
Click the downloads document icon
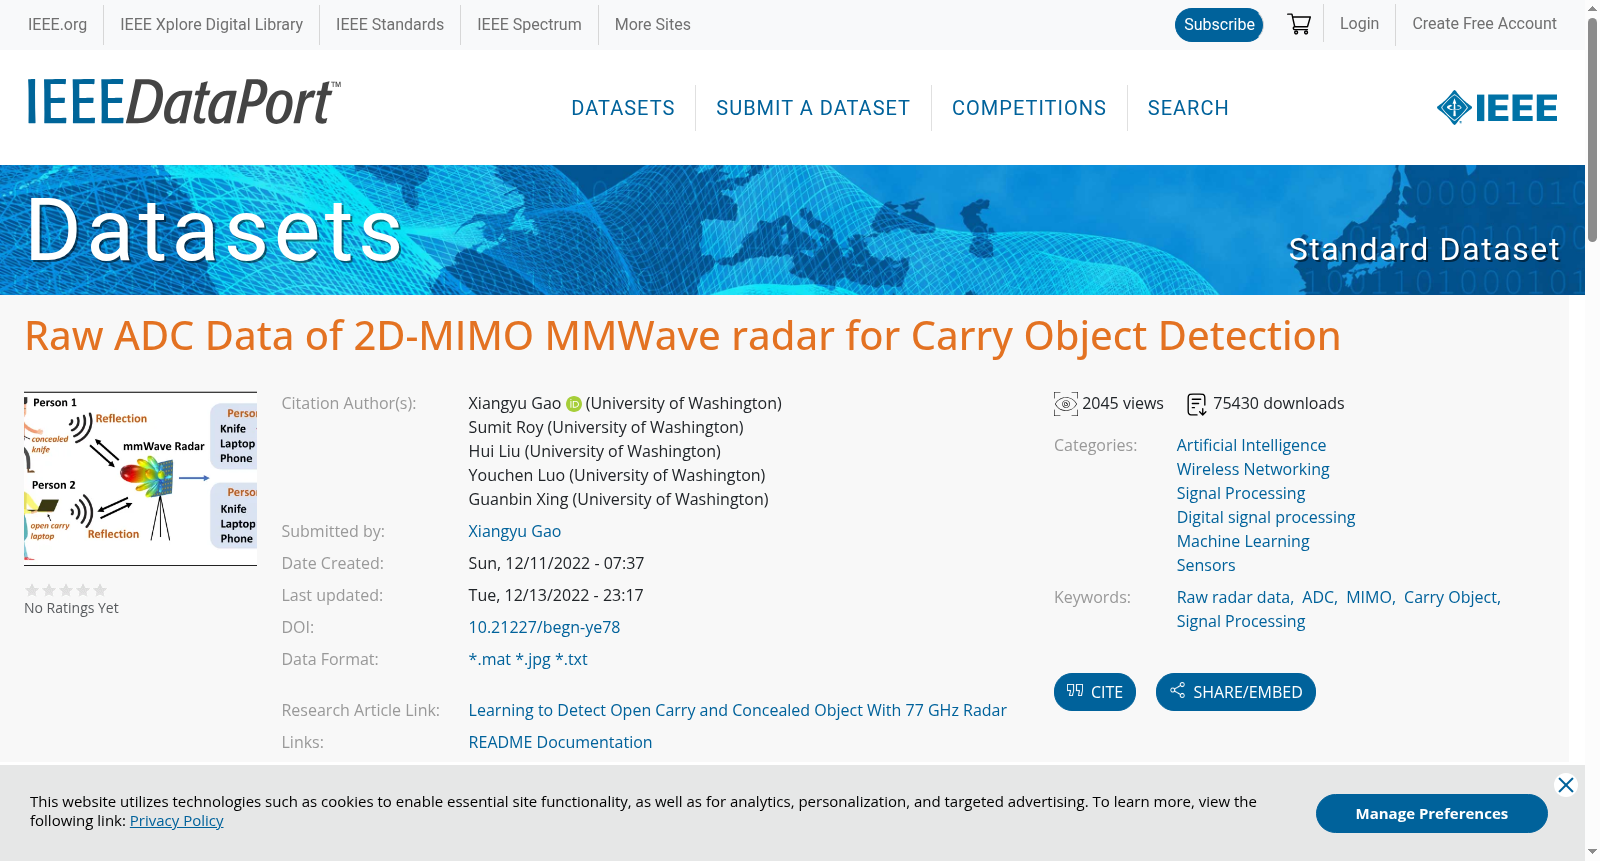coord(1197,404)
